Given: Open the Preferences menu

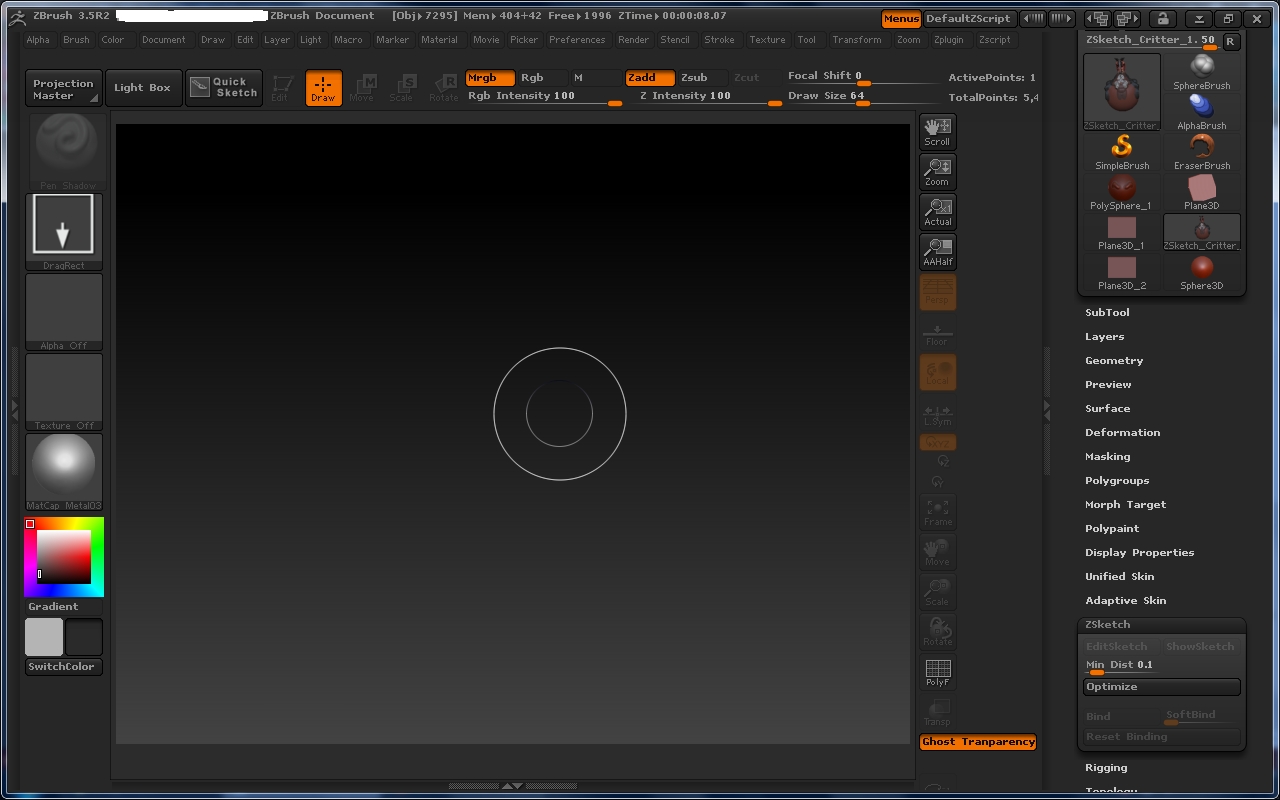Looking at the screenshot, I should (x=577, y=40).
